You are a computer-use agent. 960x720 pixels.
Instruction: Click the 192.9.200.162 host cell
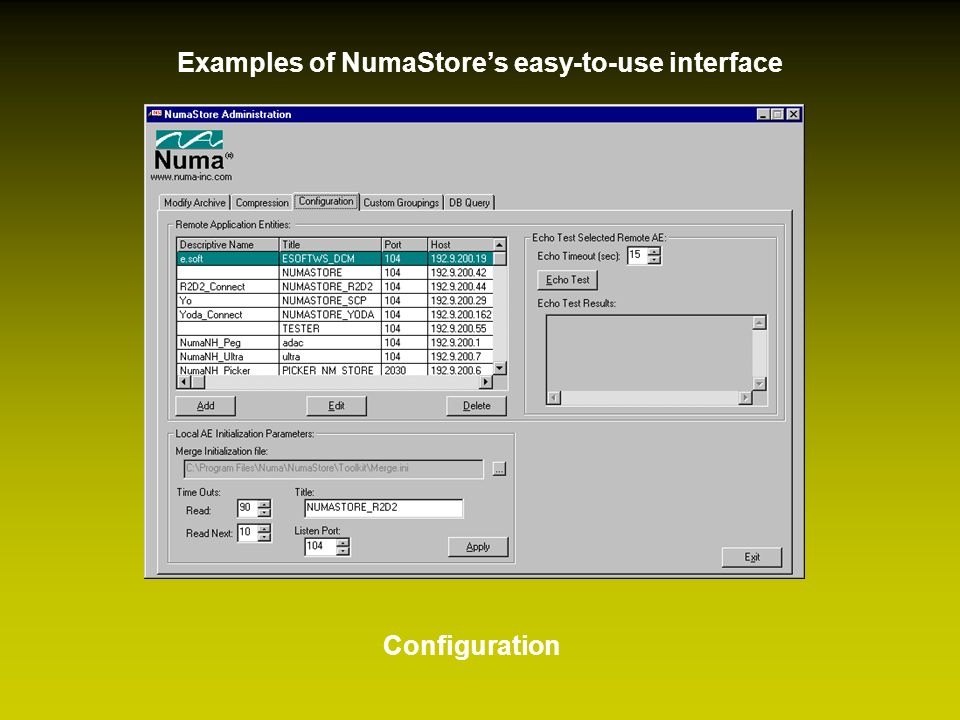pos(460,315)
